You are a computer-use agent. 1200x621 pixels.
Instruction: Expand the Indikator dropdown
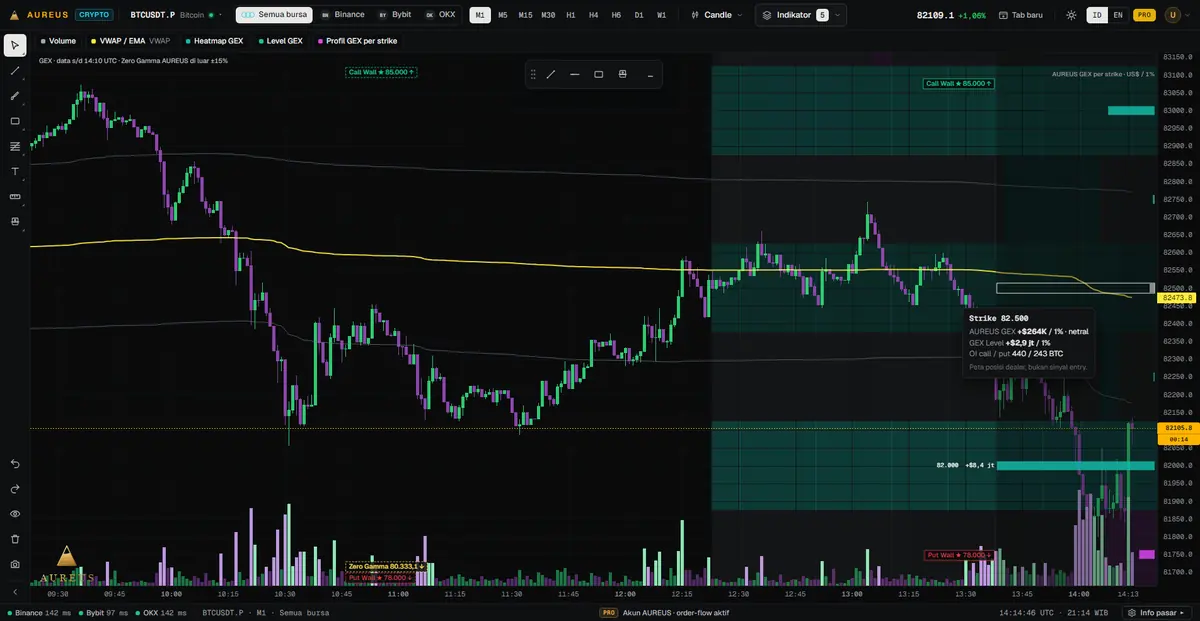801,15
